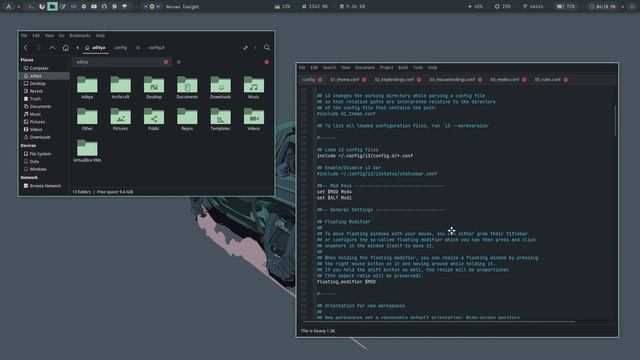The width and height of the screenshot is (640, 360).
Task: Open Videos in Places sidebar
Action: (x=44, y=129)
